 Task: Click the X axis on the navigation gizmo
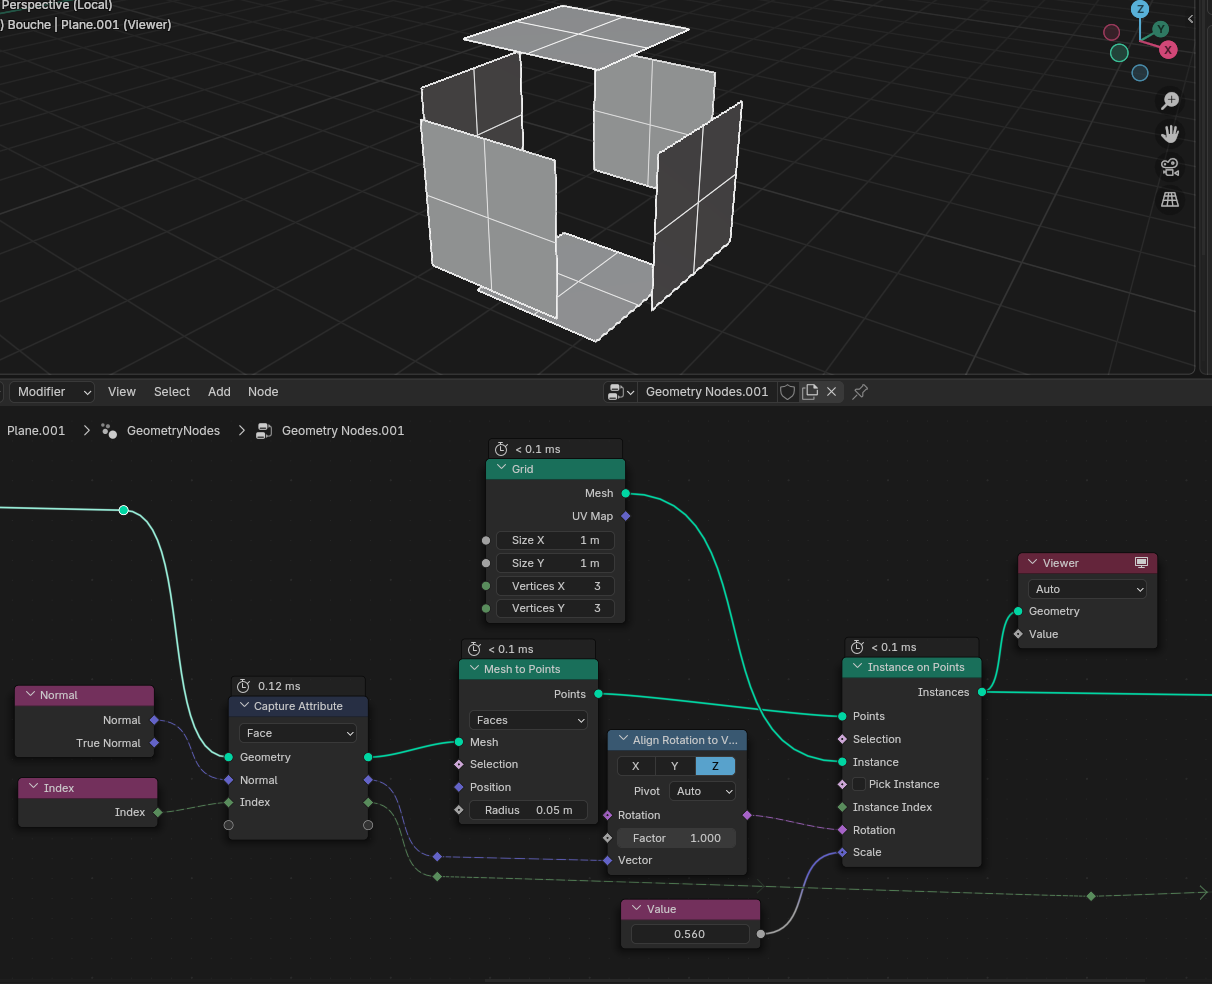[1168, 49]
